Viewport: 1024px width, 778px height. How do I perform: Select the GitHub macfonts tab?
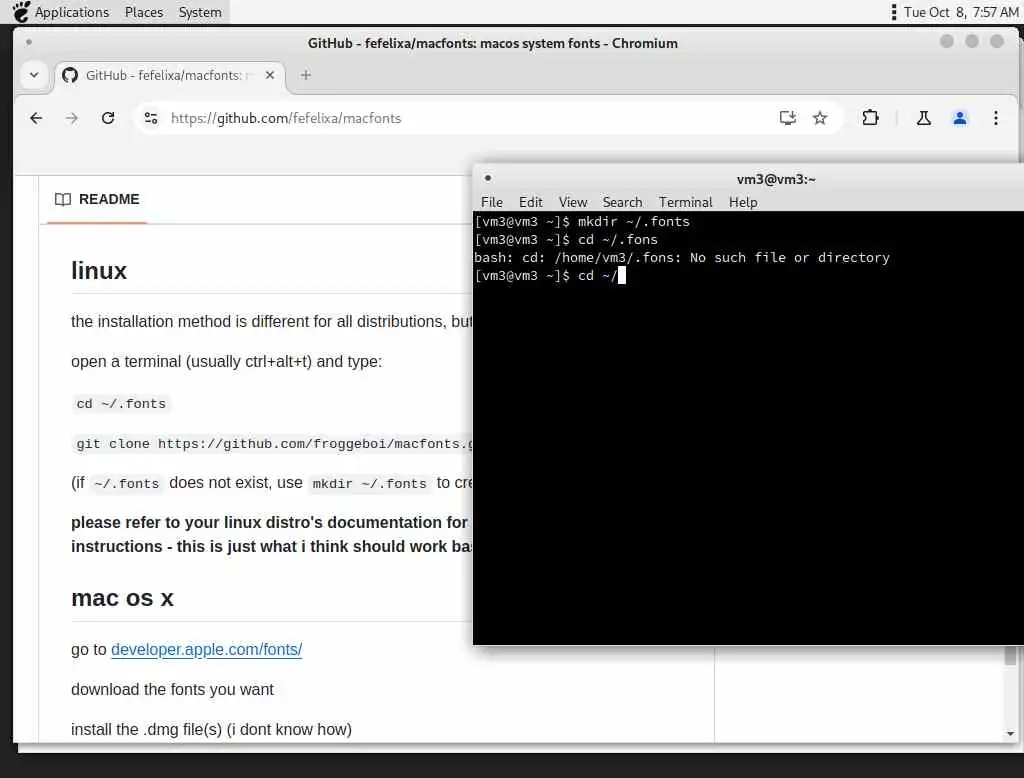[169, 75]
